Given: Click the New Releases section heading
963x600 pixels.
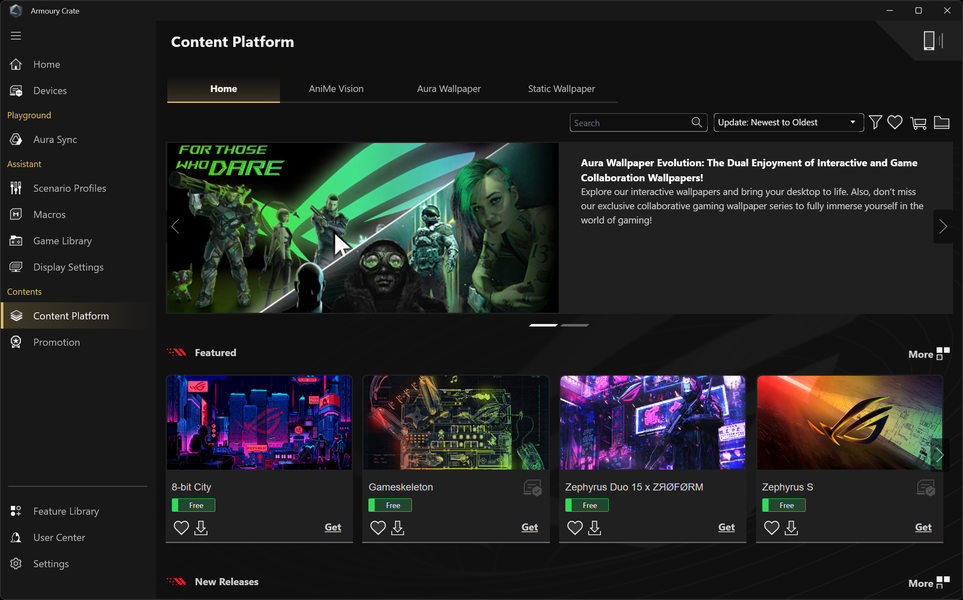Looking at the screenshot, I should click(x=227, y=582).
